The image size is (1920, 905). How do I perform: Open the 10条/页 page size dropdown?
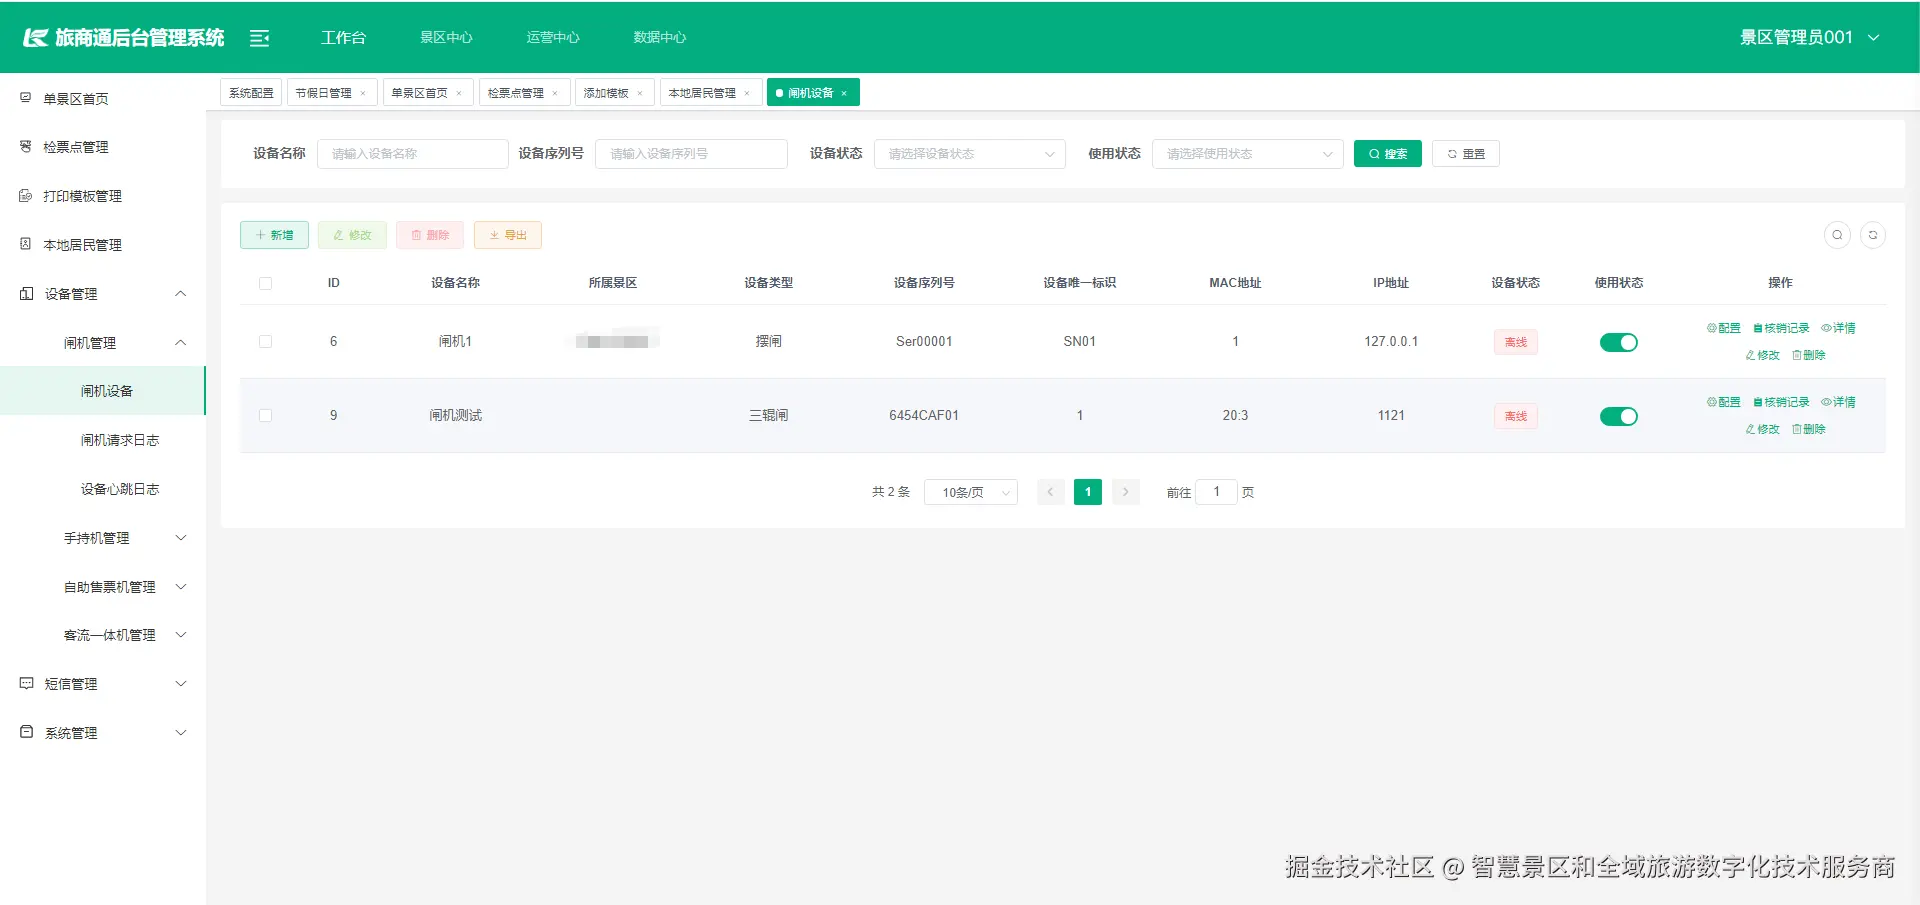[x=969, y=492]
